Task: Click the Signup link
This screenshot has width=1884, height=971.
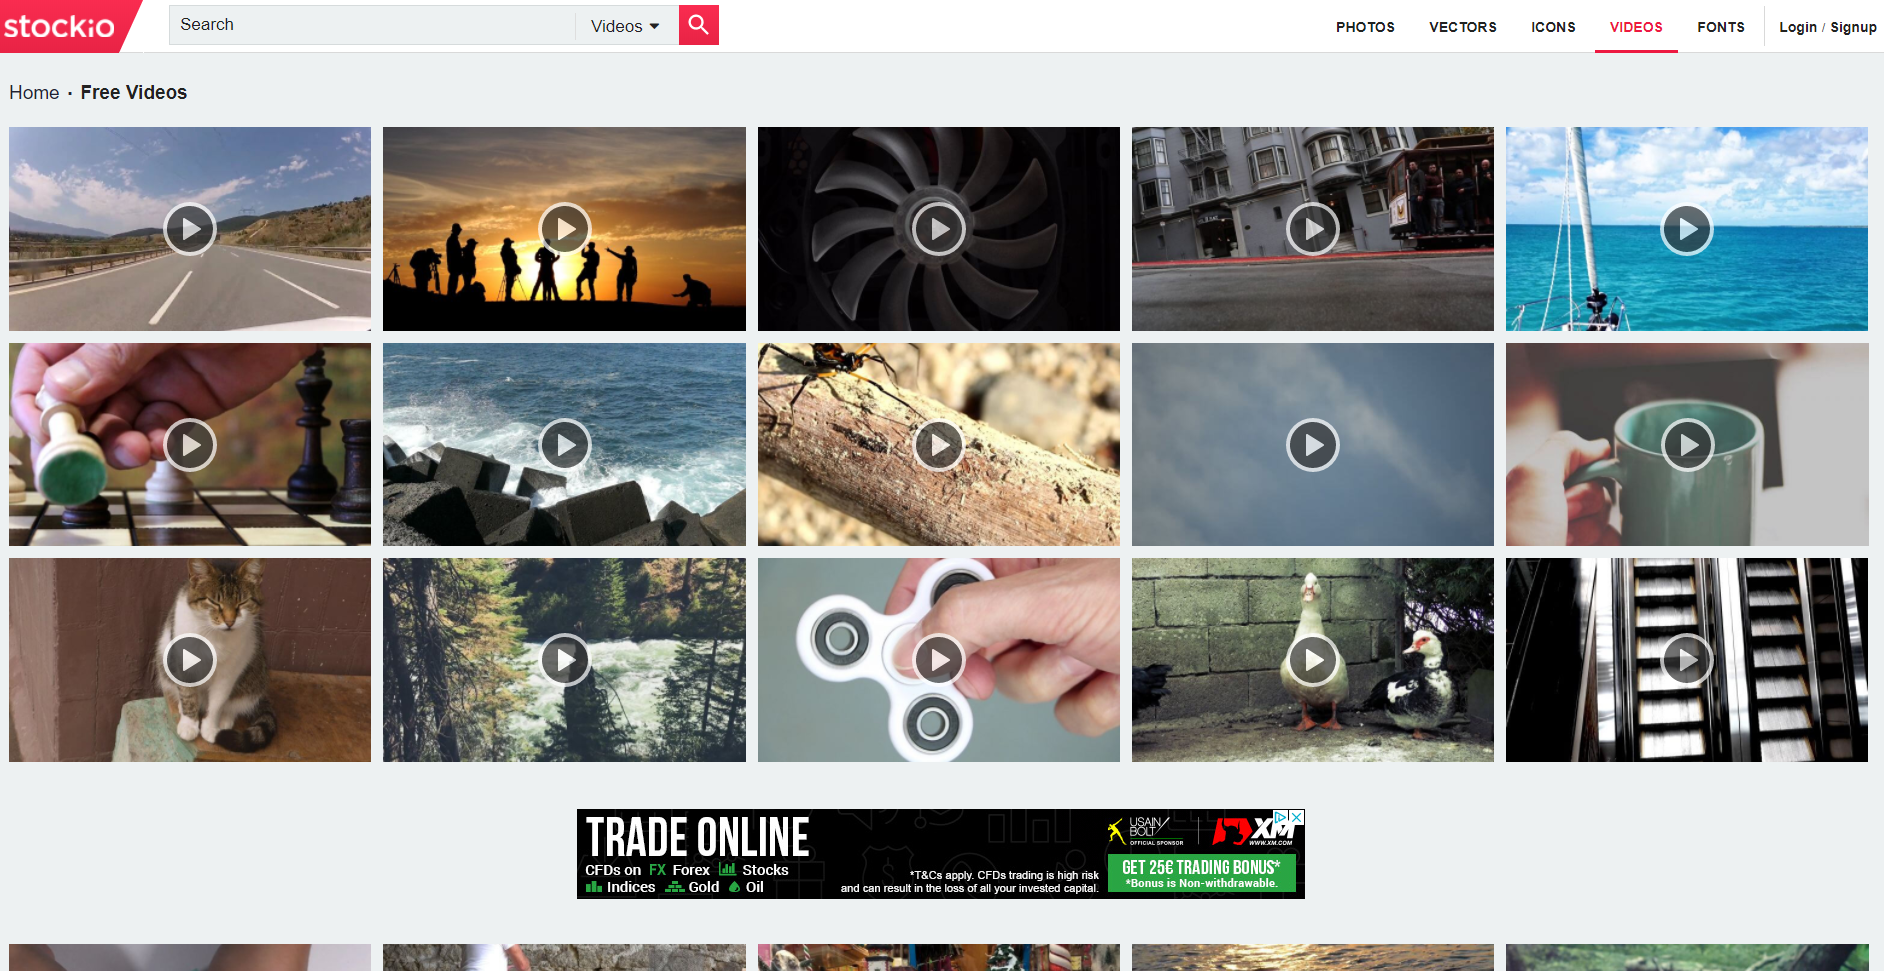Action: coord(1853,27)
